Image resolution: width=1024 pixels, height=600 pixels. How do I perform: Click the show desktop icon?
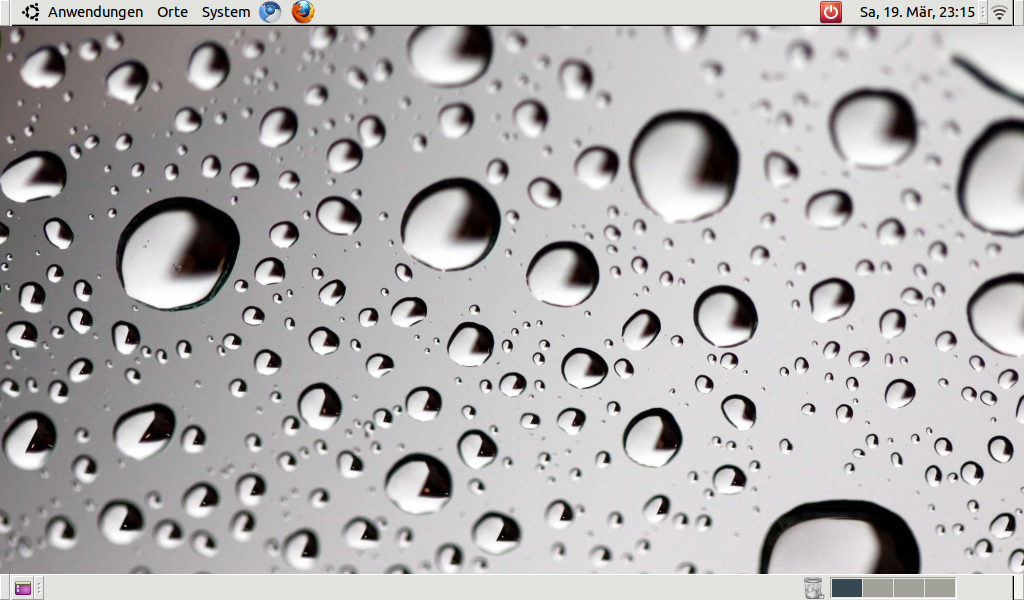[22, 588]
